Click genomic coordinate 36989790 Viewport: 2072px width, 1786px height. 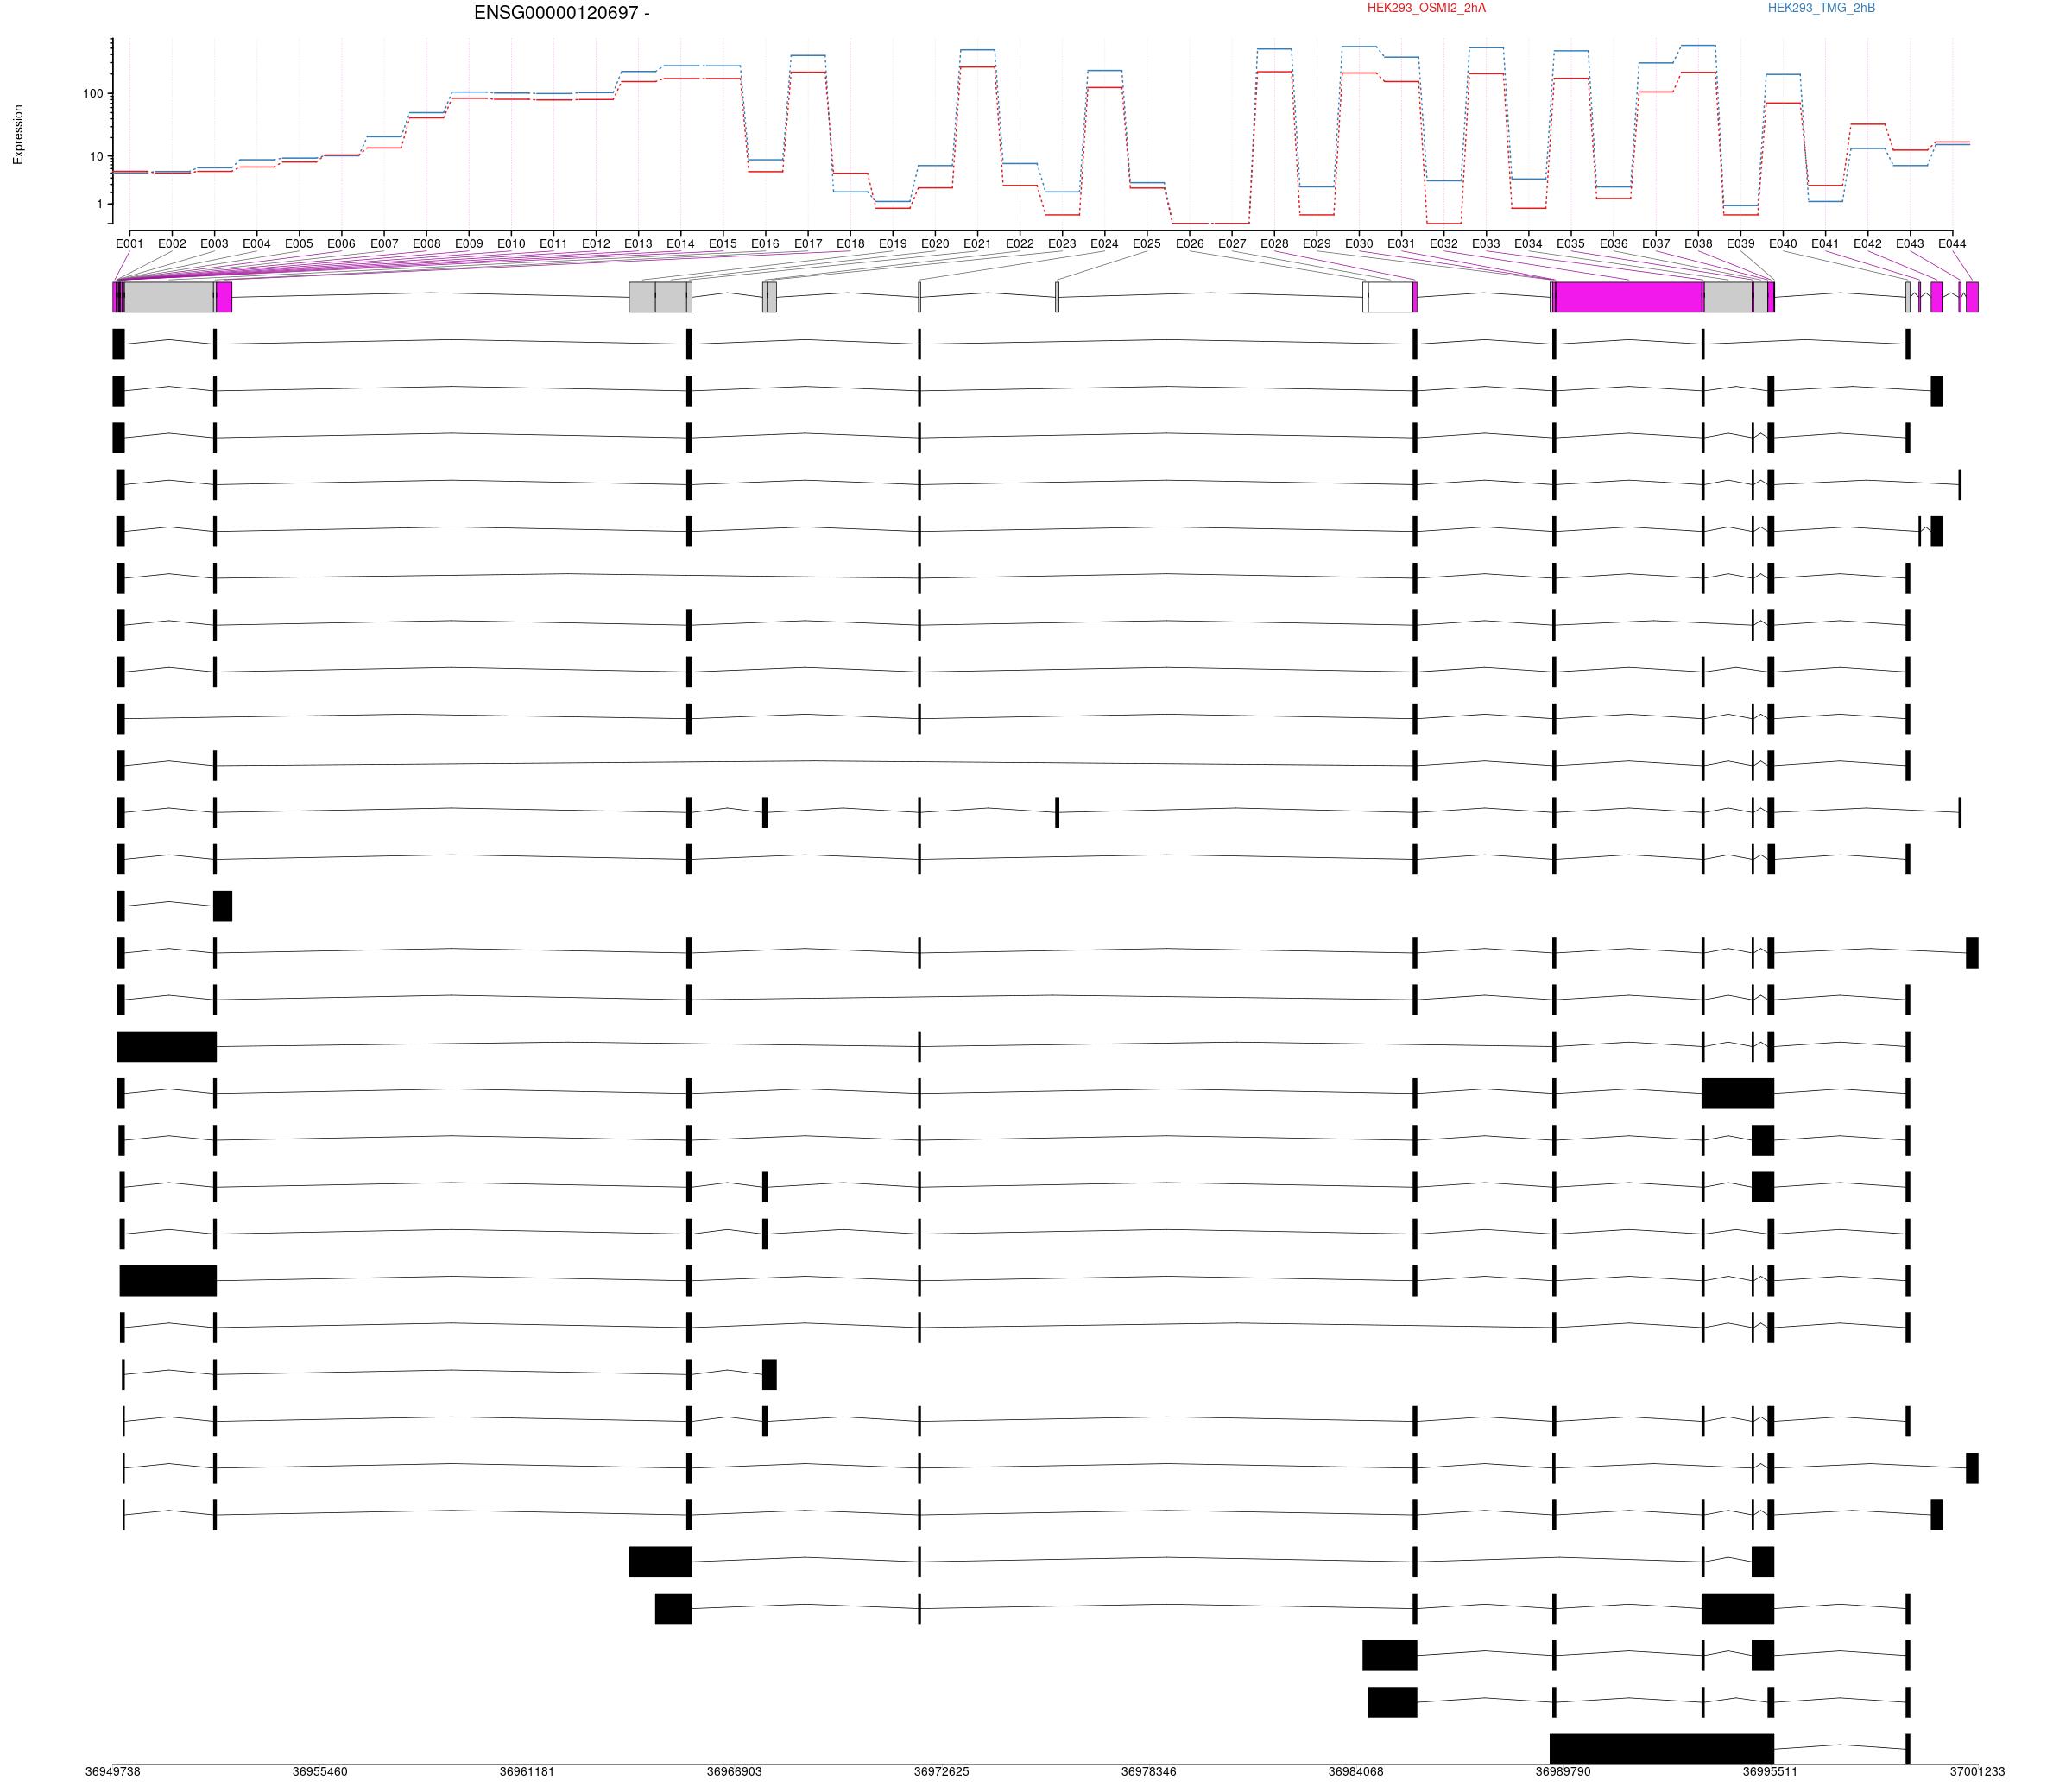click(x=1563, y=1771)
